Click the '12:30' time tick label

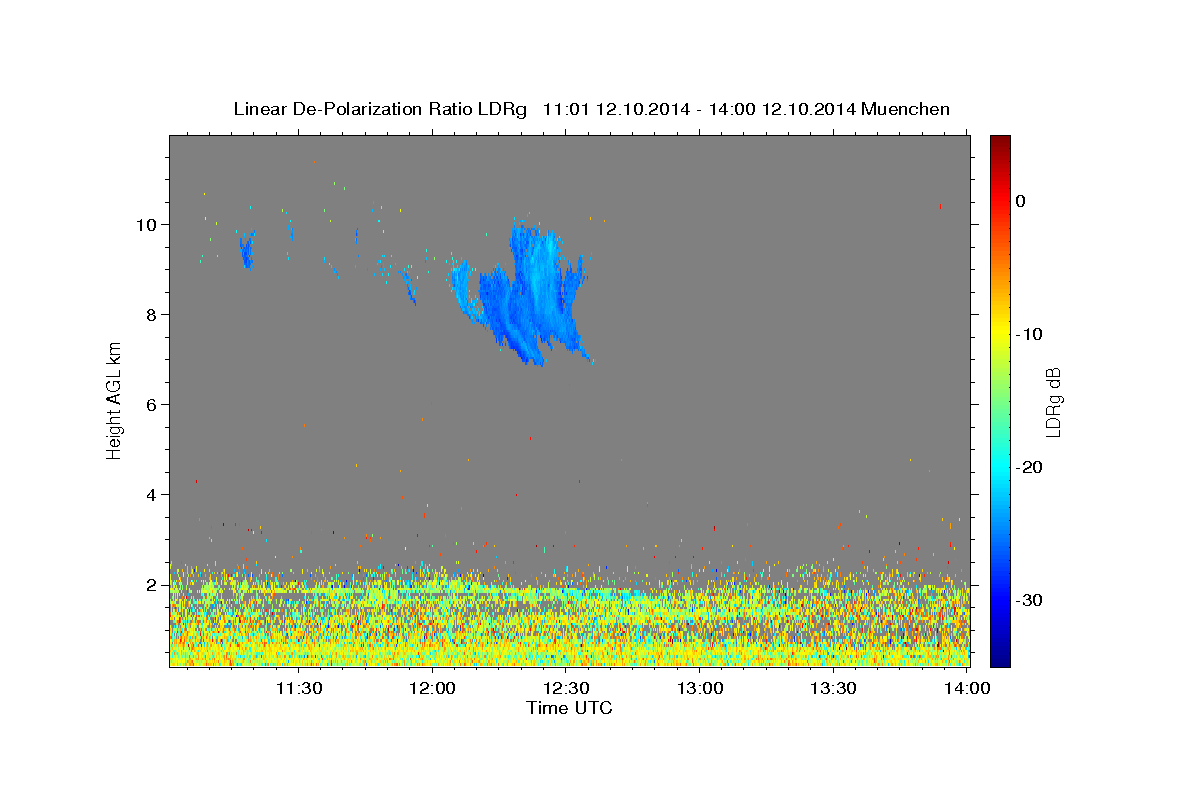[566, 688]
